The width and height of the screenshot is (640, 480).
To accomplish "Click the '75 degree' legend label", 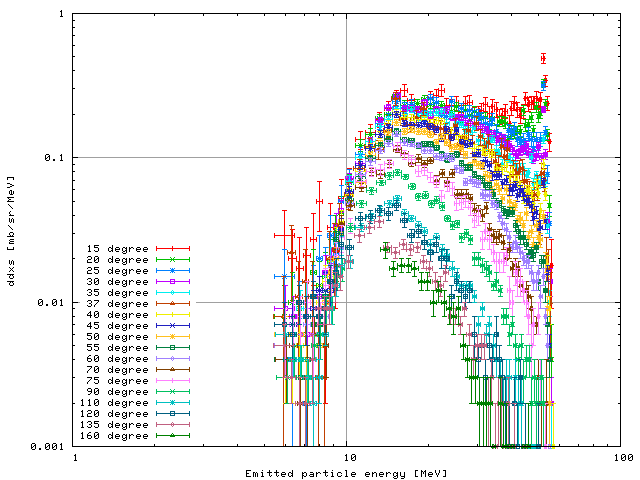I will (117, 381).
